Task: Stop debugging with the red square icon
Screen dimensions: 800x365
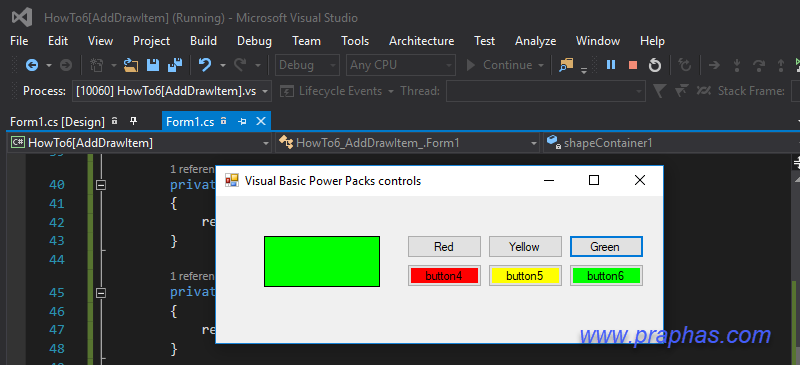Action: [633, 65]
